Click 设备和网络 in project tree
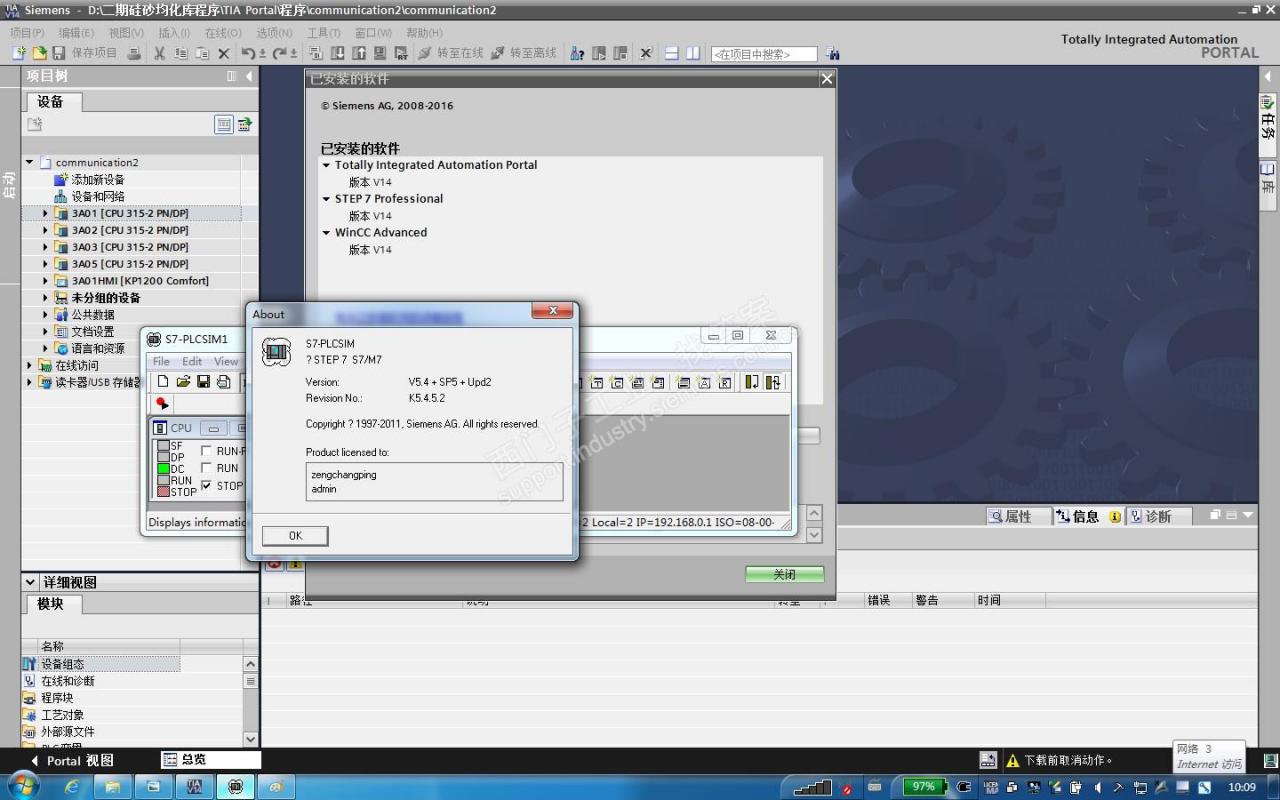Screen dimensions: 1280x800 (x=98, y=196)
